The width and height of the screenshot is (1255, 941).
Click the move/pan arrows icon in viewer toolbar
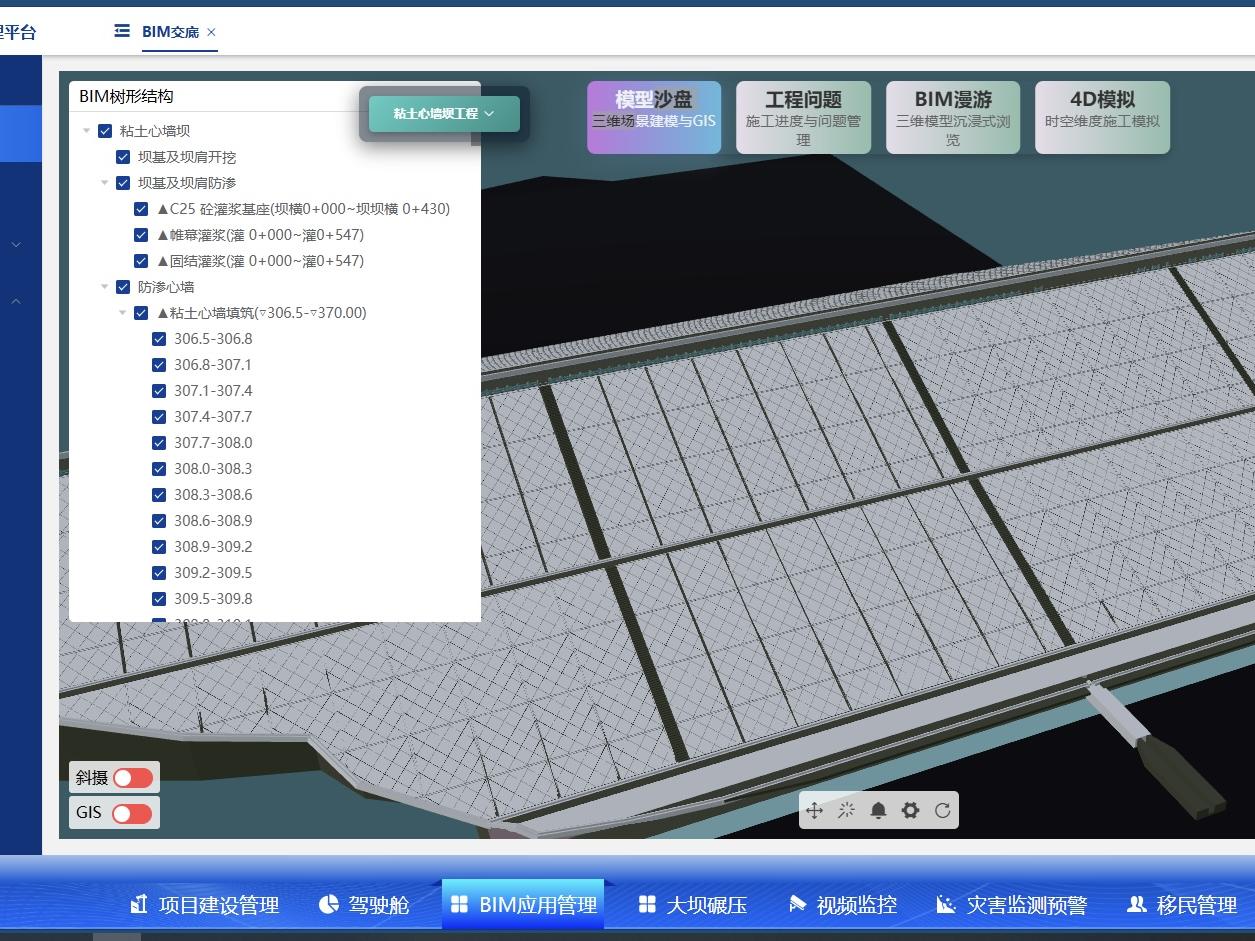(814, 811)
